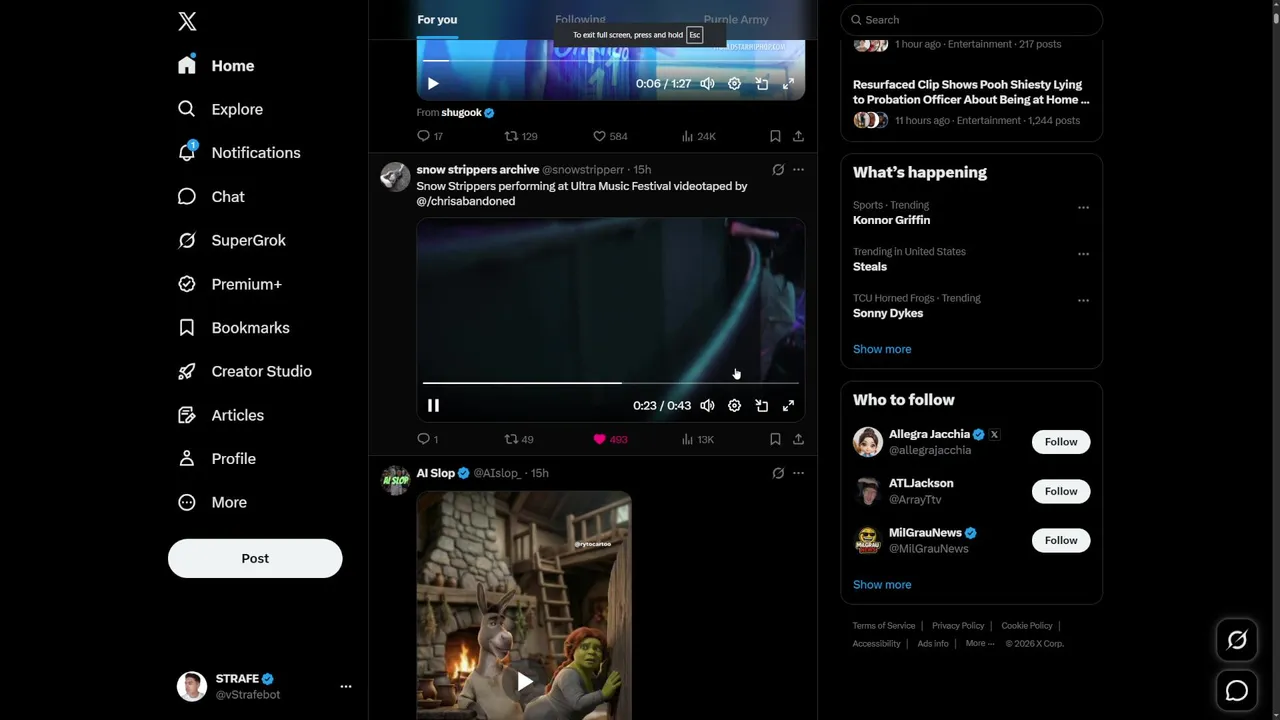Viewport: 1280px width, 720px height.
Task: Open AI Slop profile name
Action: click(436, 473)
